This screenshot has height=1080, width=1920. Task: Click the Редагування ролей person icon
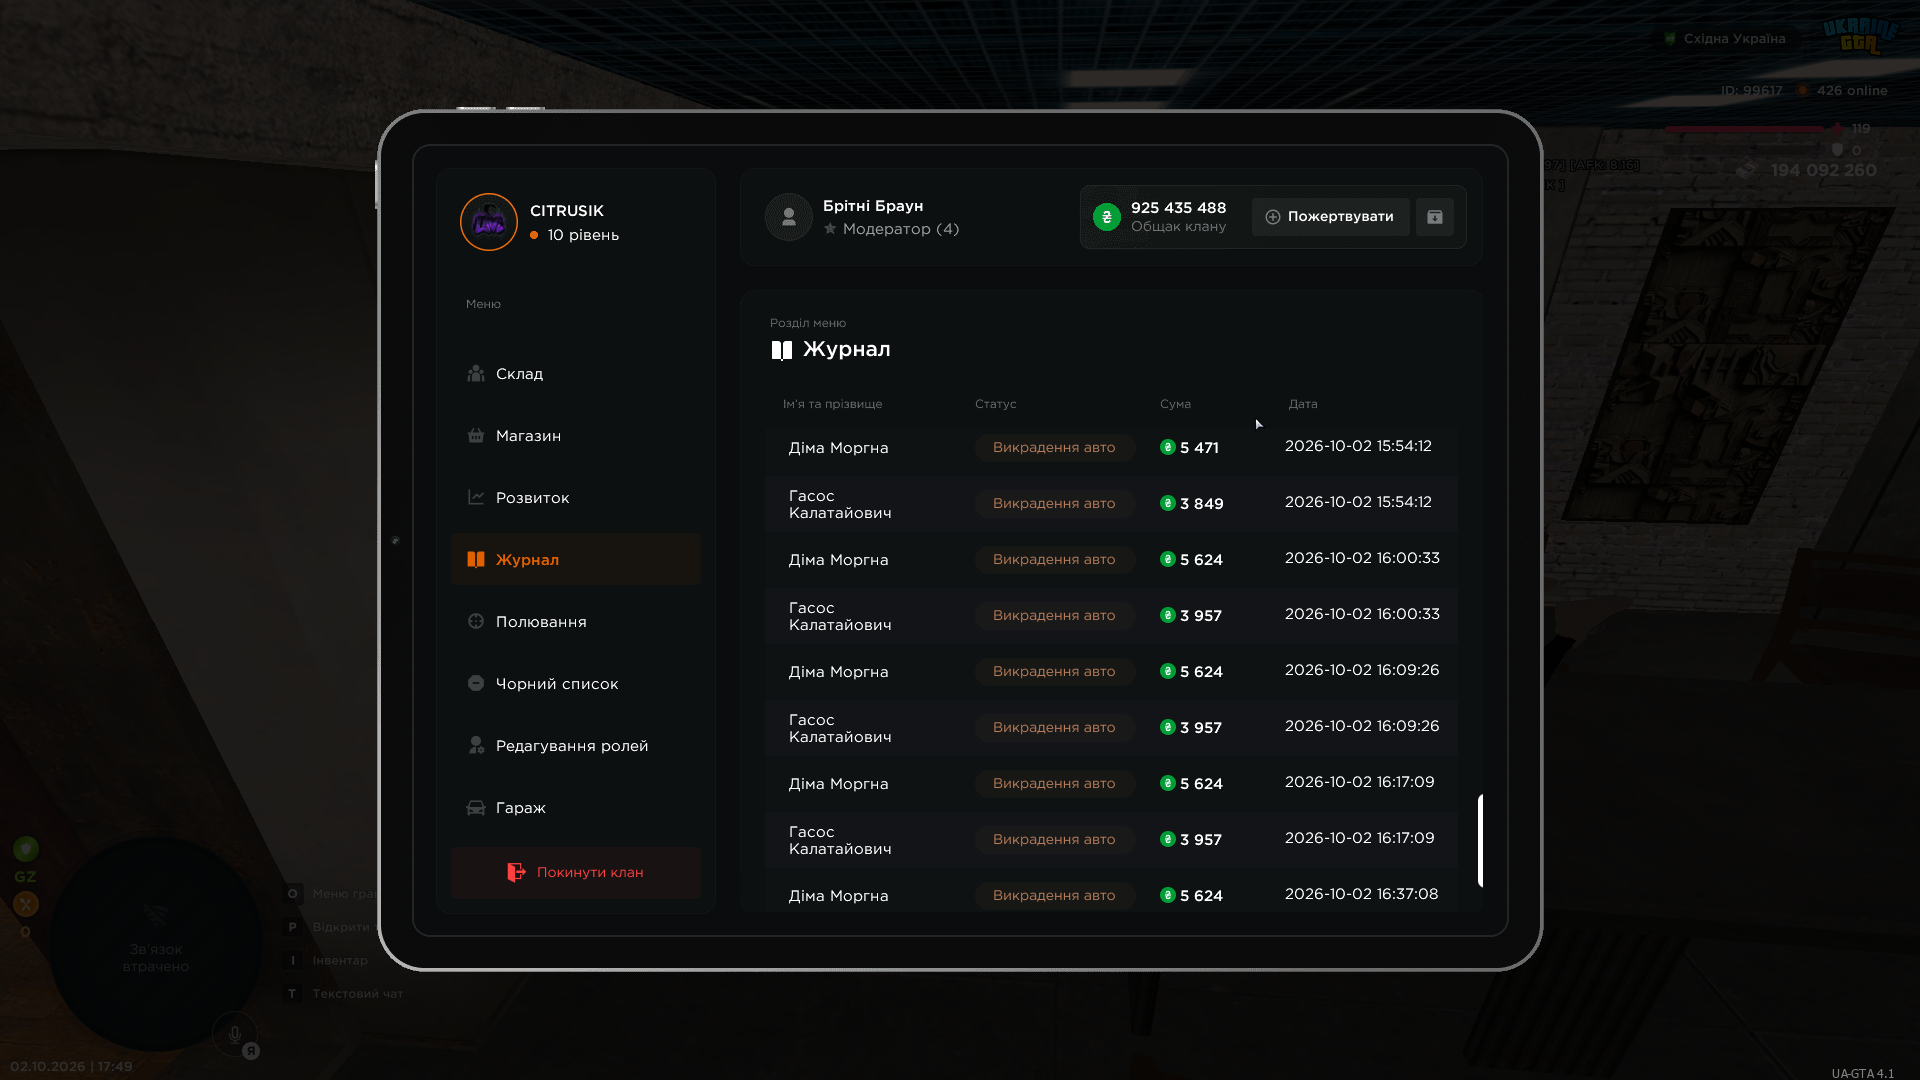pyautogui.click(x=476, y=746)
